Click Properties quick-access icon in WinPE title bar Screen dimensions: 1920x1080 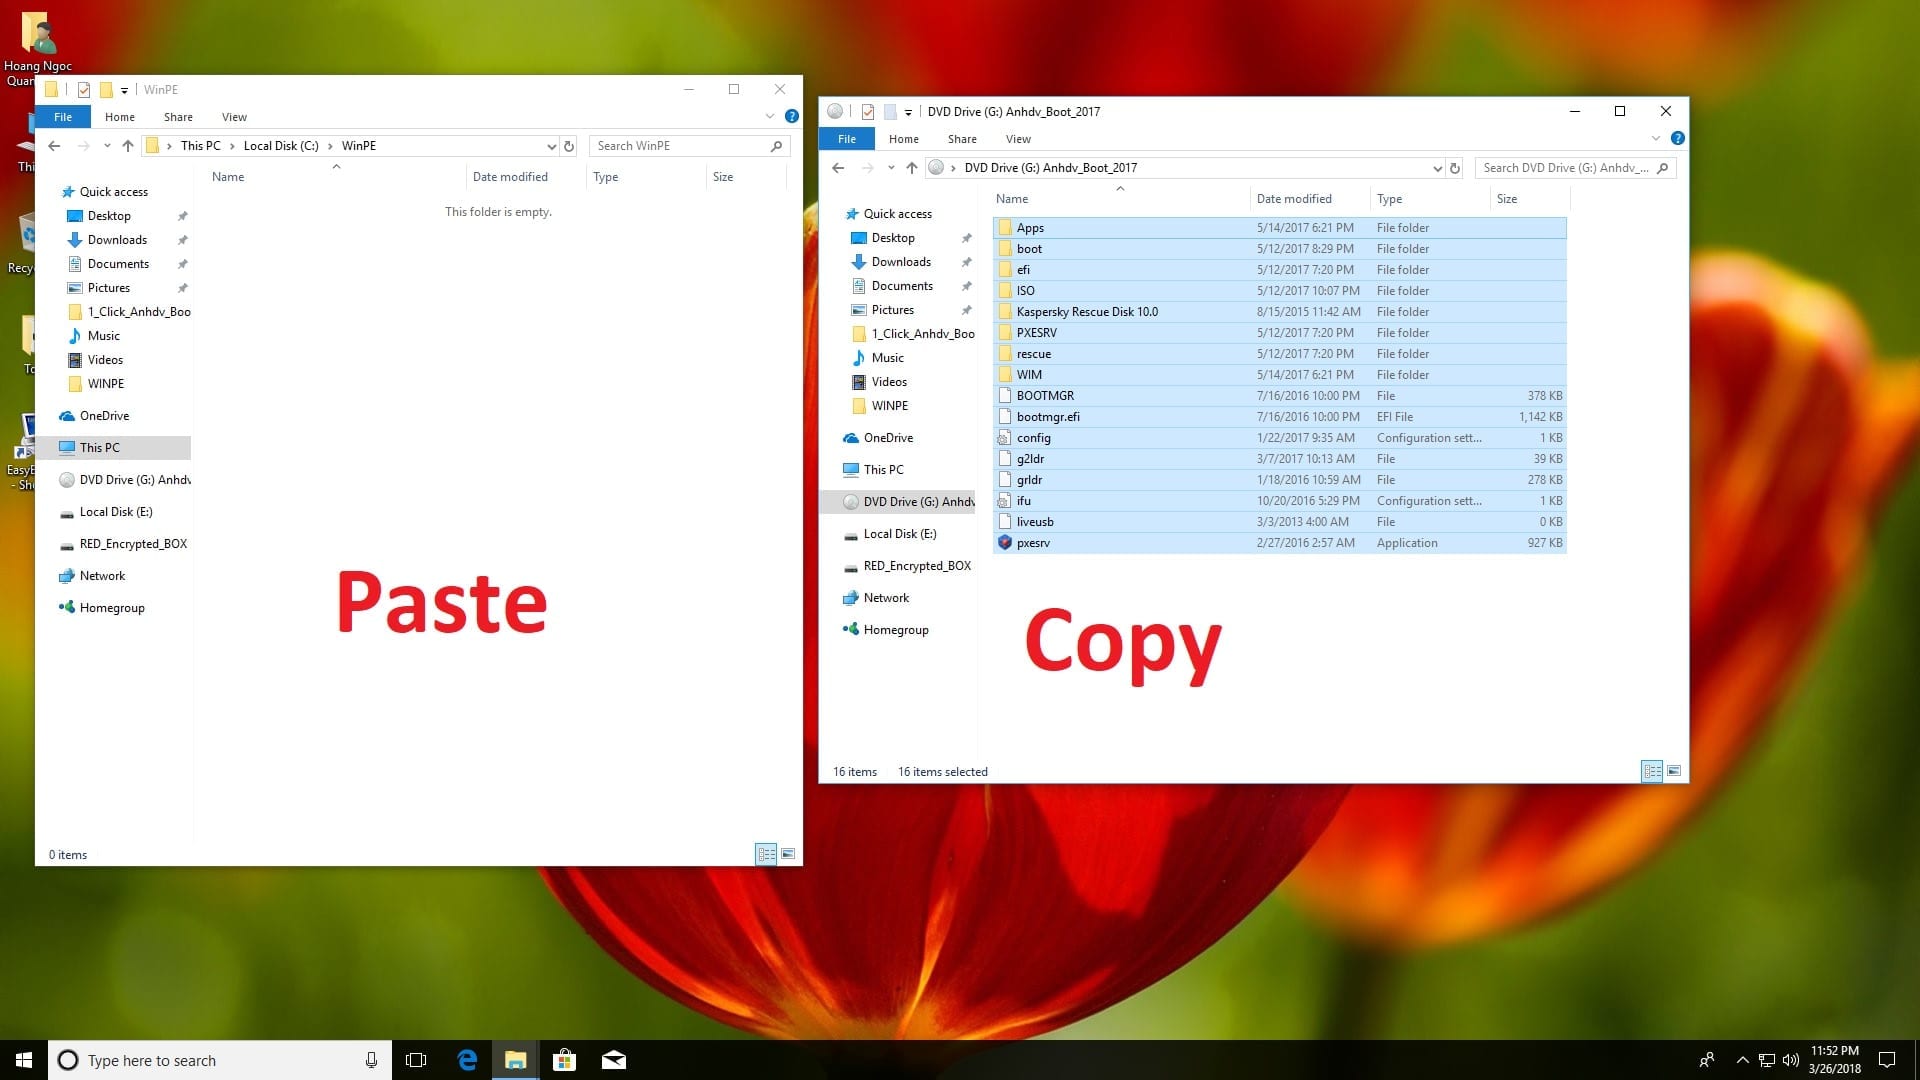[x=84, y=90]
